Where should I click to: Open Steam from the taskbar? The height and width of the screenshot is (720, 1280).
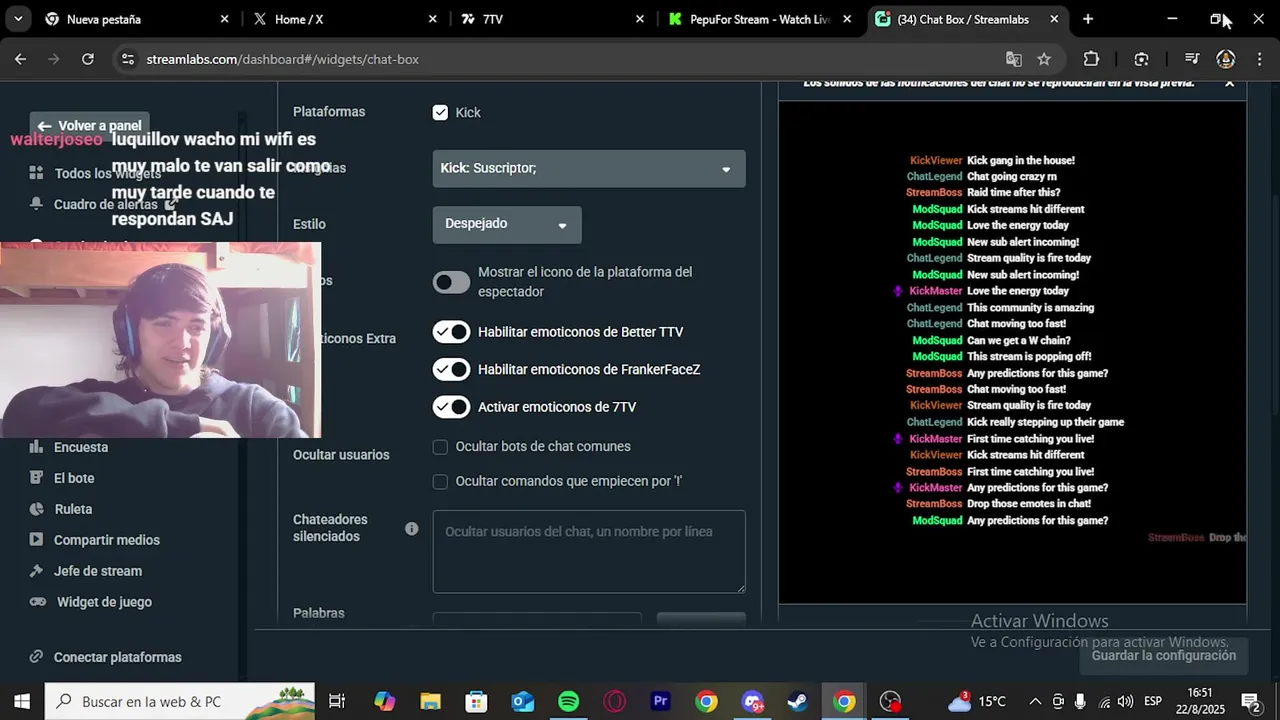coord(799,702)
